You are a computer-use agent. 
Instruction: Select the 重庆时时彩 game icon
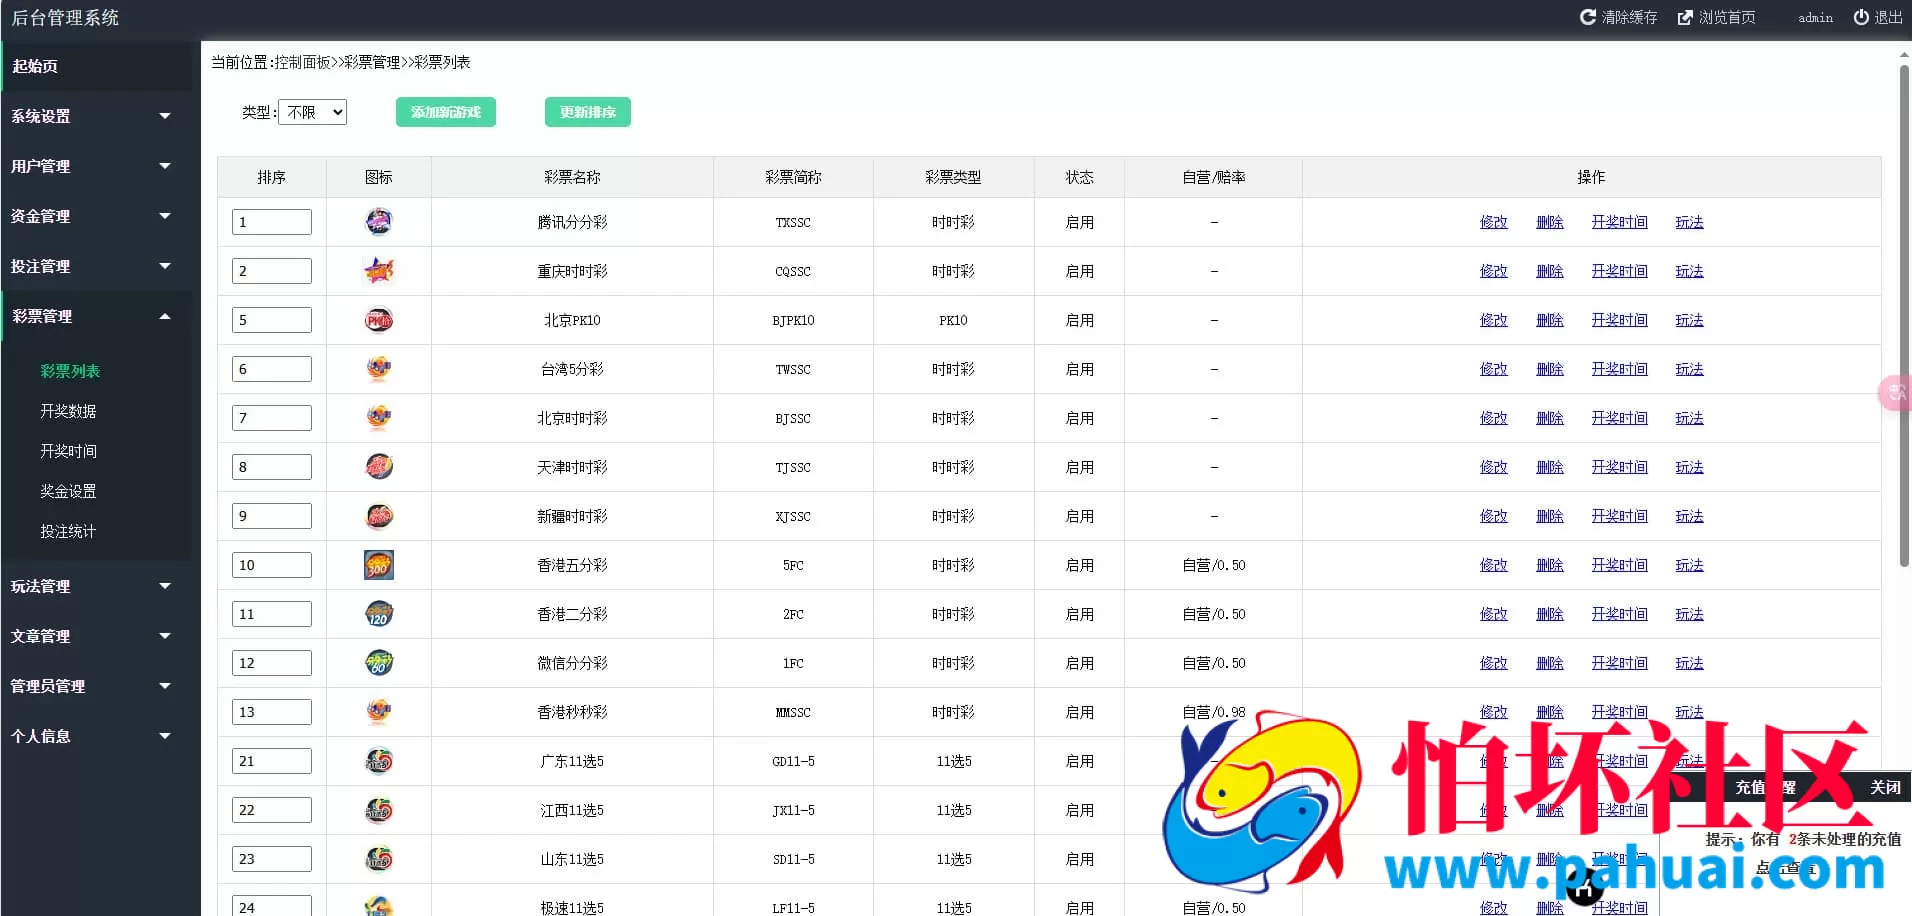click(x=379, y=270)
